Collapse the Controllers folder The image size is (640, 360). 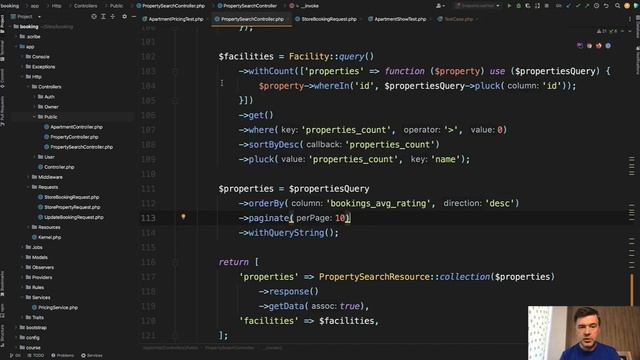pyautogui.click(x=29, y=87)
